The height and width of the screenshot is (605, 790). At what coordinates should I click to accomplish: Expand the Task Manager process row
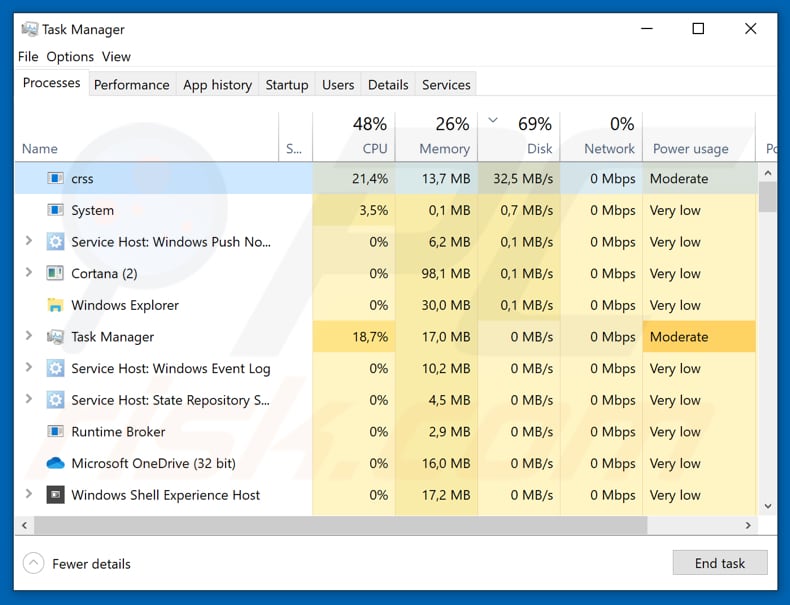(29, 335)
